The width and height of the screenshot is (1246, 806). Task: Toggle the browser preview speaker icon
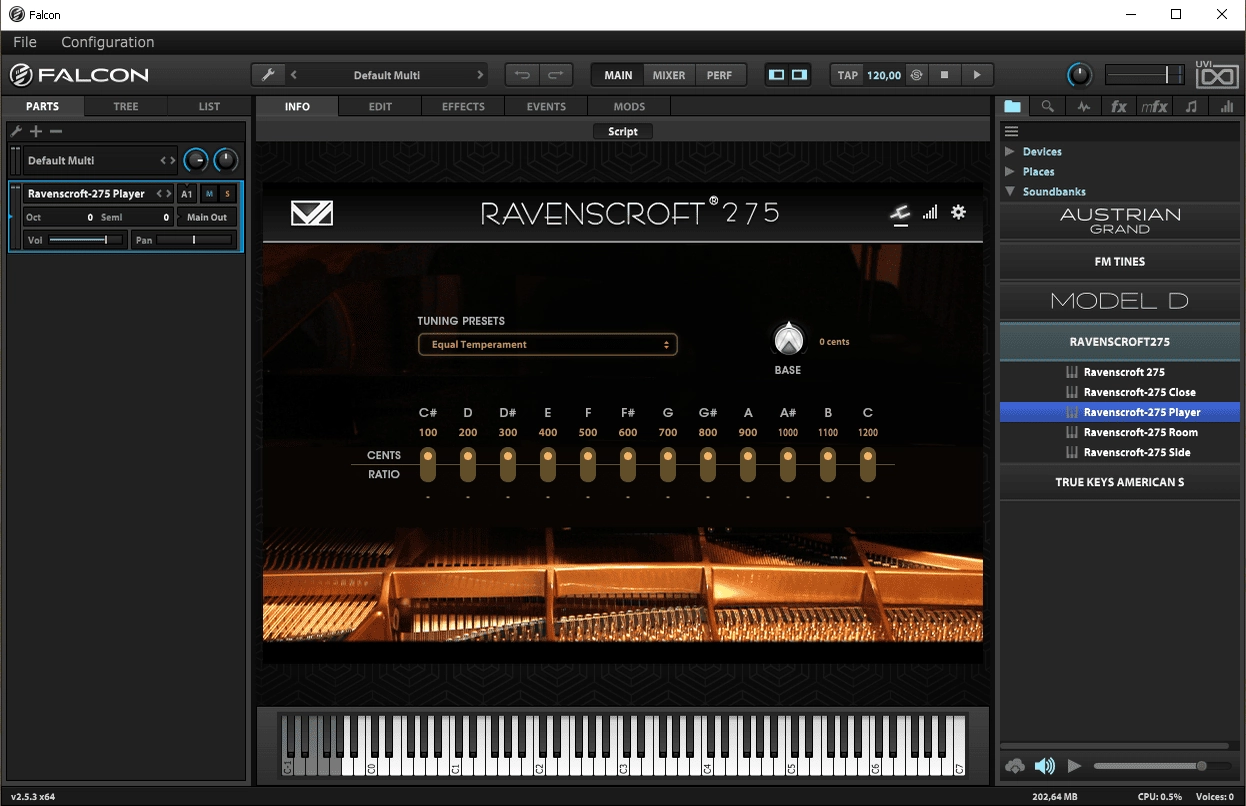[1045, 766]
